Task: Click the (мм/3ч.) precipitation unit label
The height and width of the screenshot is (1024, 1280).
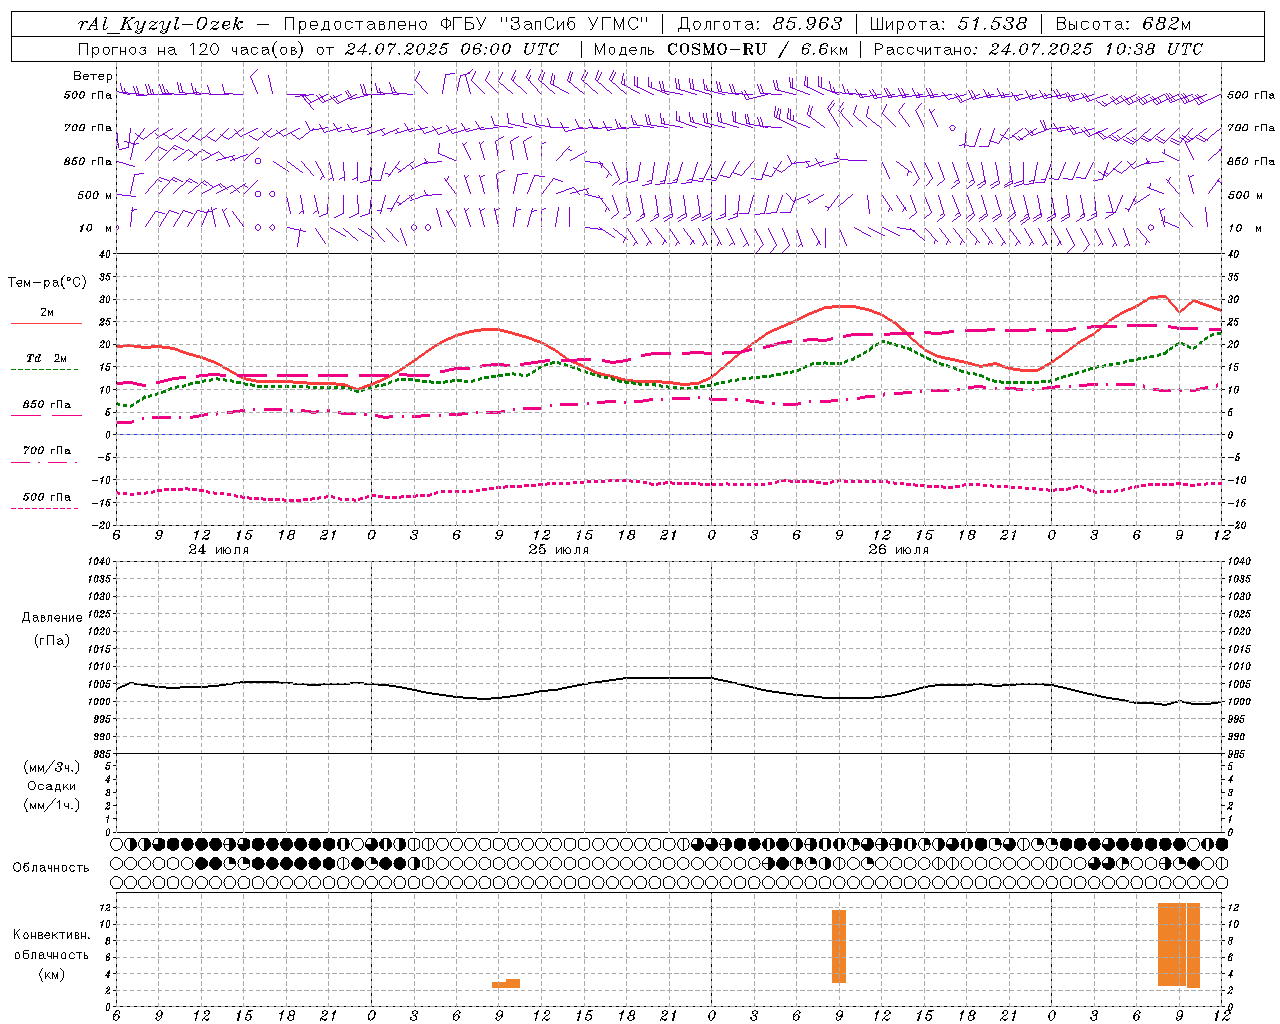Action: click(51, 767)
